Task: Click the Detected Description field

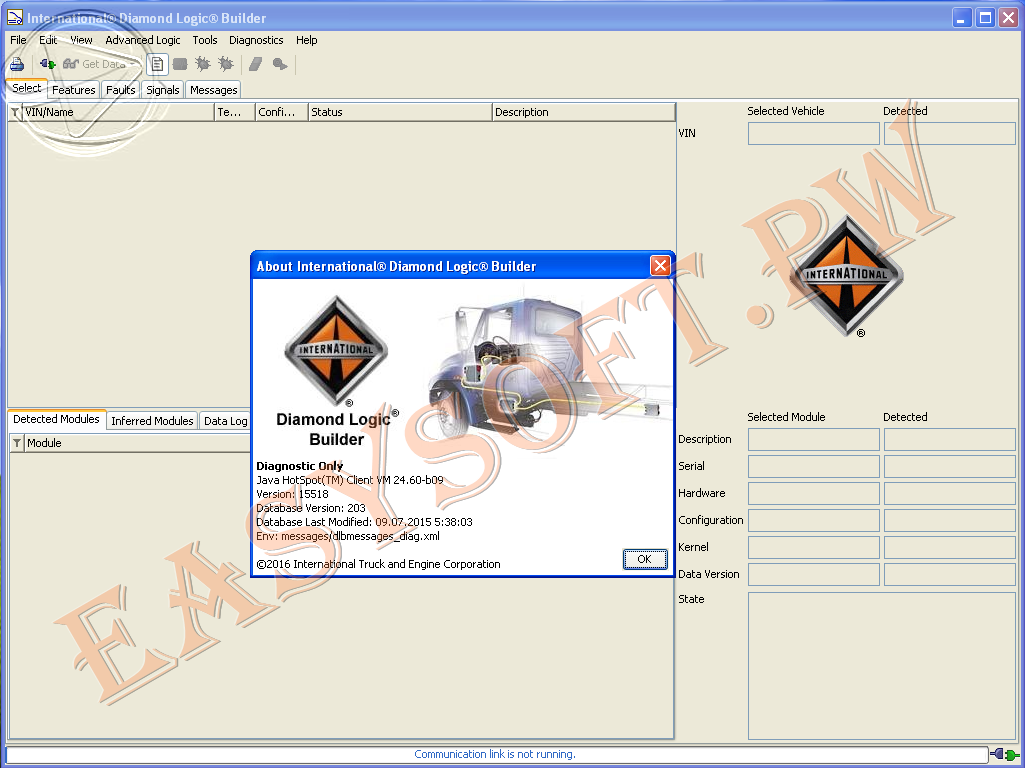Action: (950, 439)
